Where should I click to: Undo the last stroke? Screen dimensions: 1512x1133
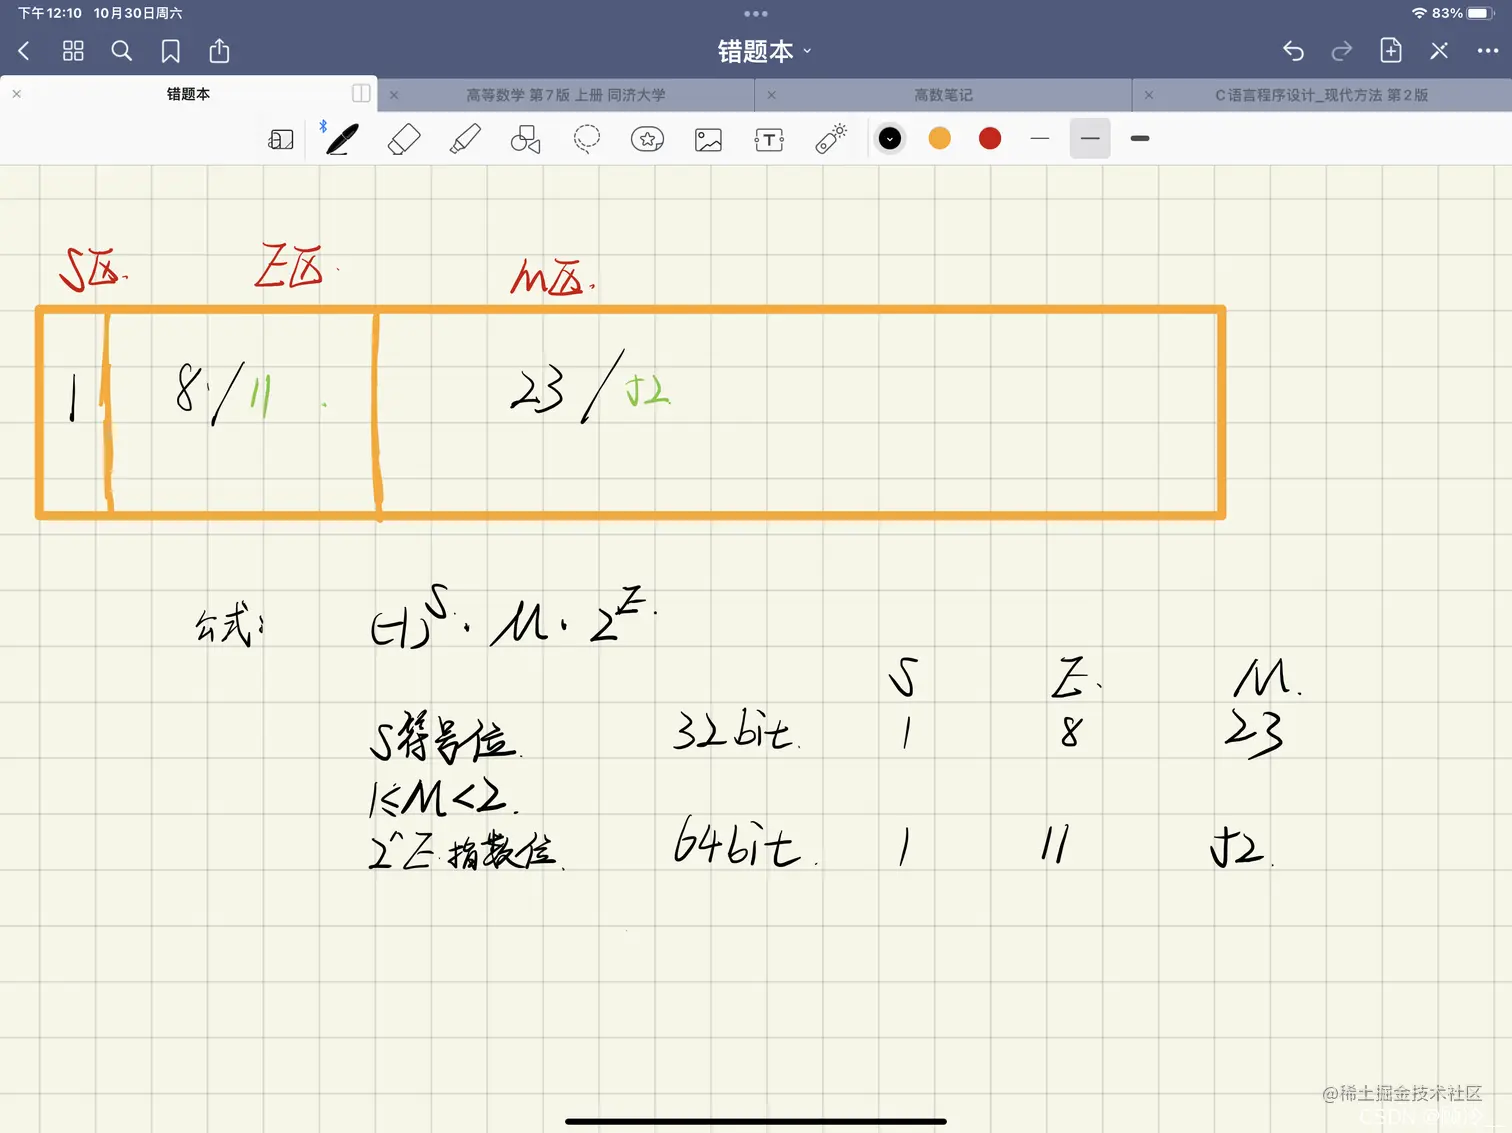tap(1292, 51)
